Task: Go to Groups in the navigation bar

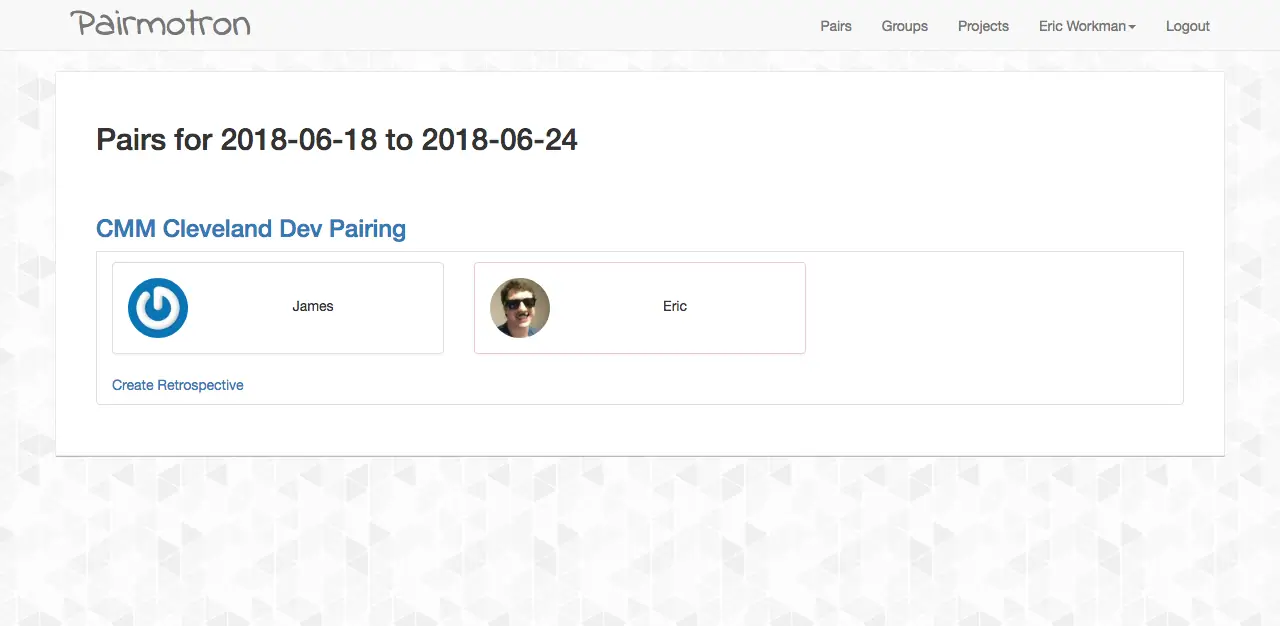Action: [x=904, y=26]
